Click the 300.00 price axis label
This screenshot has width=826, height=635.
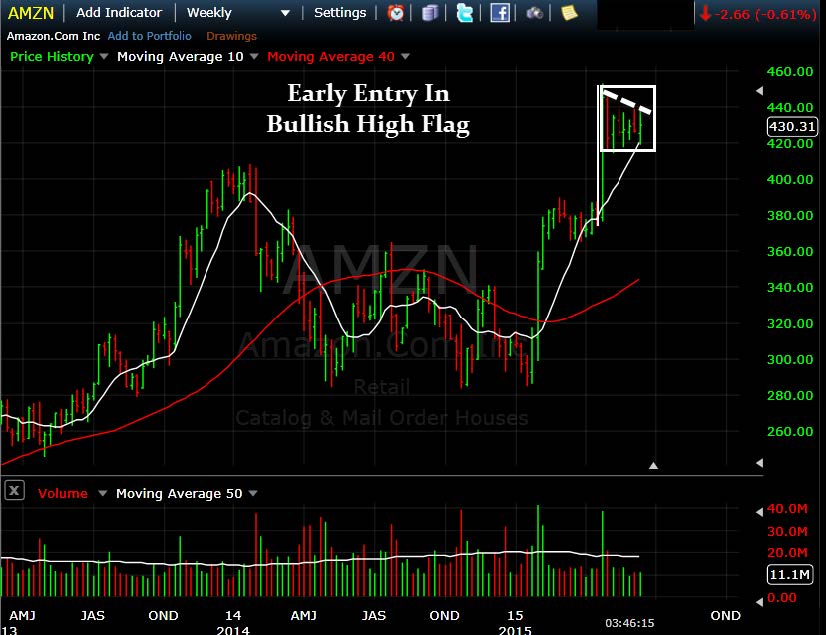click(790, 359)
